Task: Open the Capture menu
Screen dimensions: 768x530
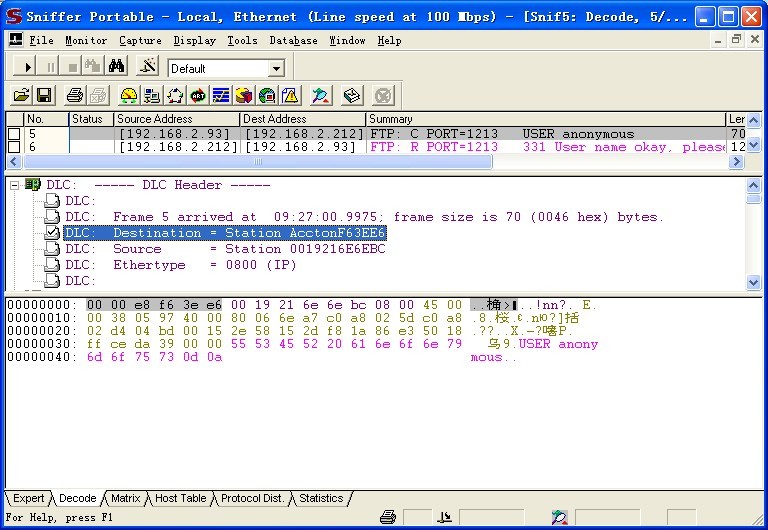Action: coord(140,41)
